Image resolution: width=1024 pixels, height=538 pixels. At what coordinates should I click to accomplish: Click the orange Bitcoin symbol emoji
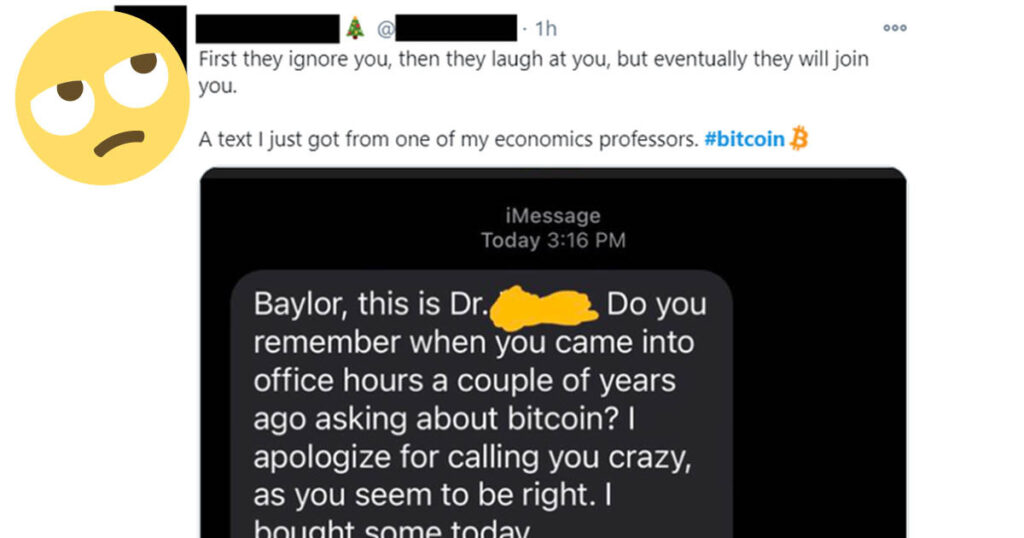(799, 138)
